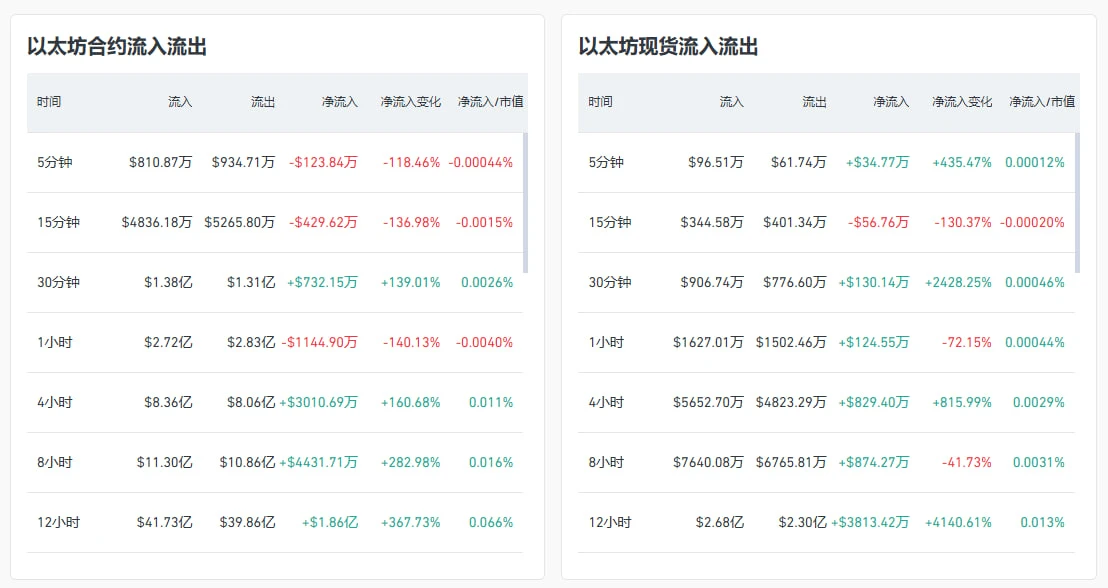The width and height of the screenshot is (1108, 588).
Task: Select the +282.98% change cell
Action: point(411,463)
